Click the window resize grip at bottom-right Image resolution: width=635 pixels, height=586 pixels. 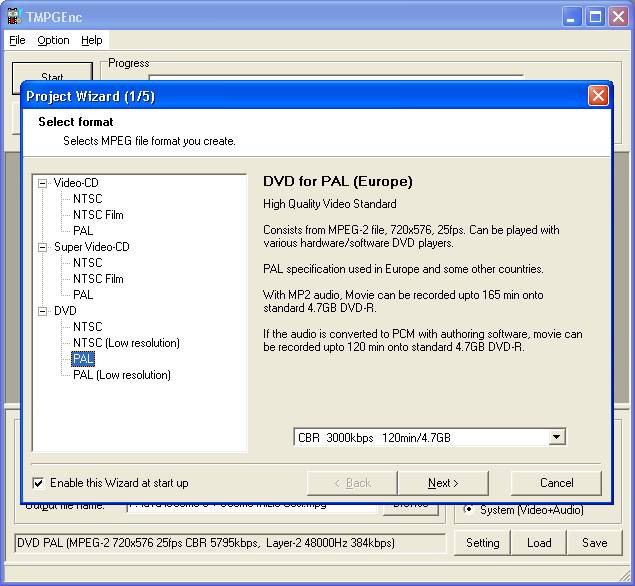click(x=625, y=576)
